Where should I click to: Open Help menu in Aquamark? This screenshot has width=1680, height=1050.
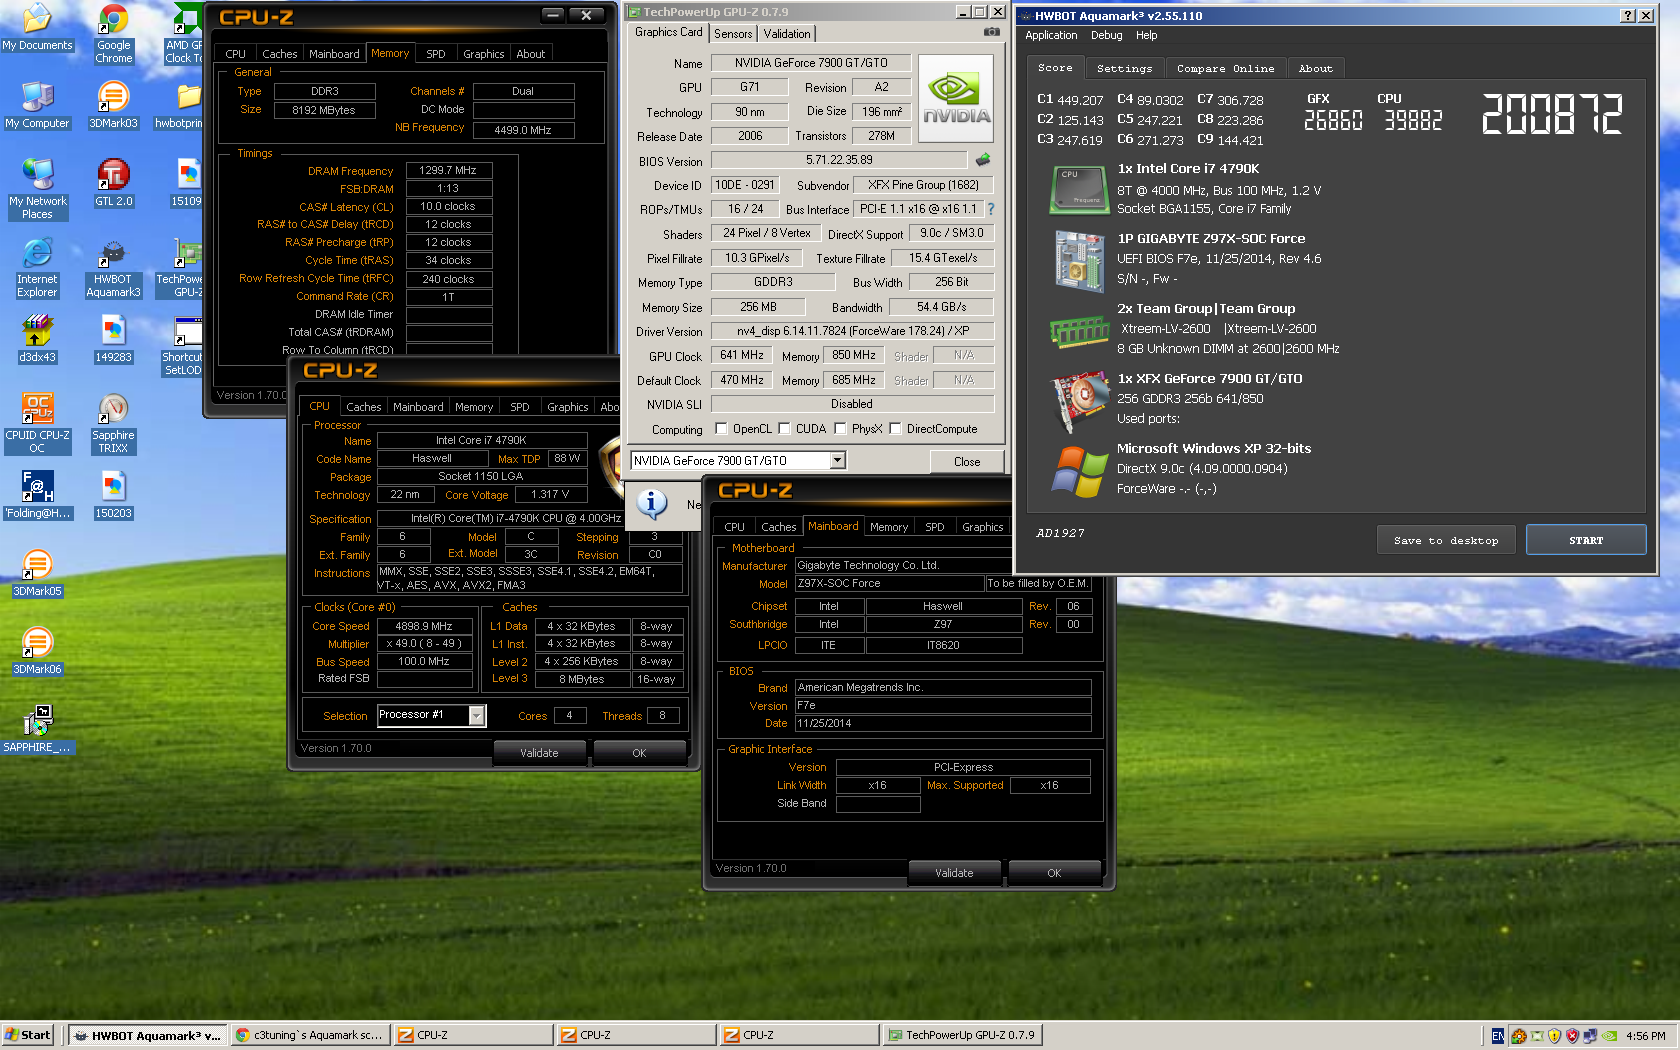point(1146,35)
